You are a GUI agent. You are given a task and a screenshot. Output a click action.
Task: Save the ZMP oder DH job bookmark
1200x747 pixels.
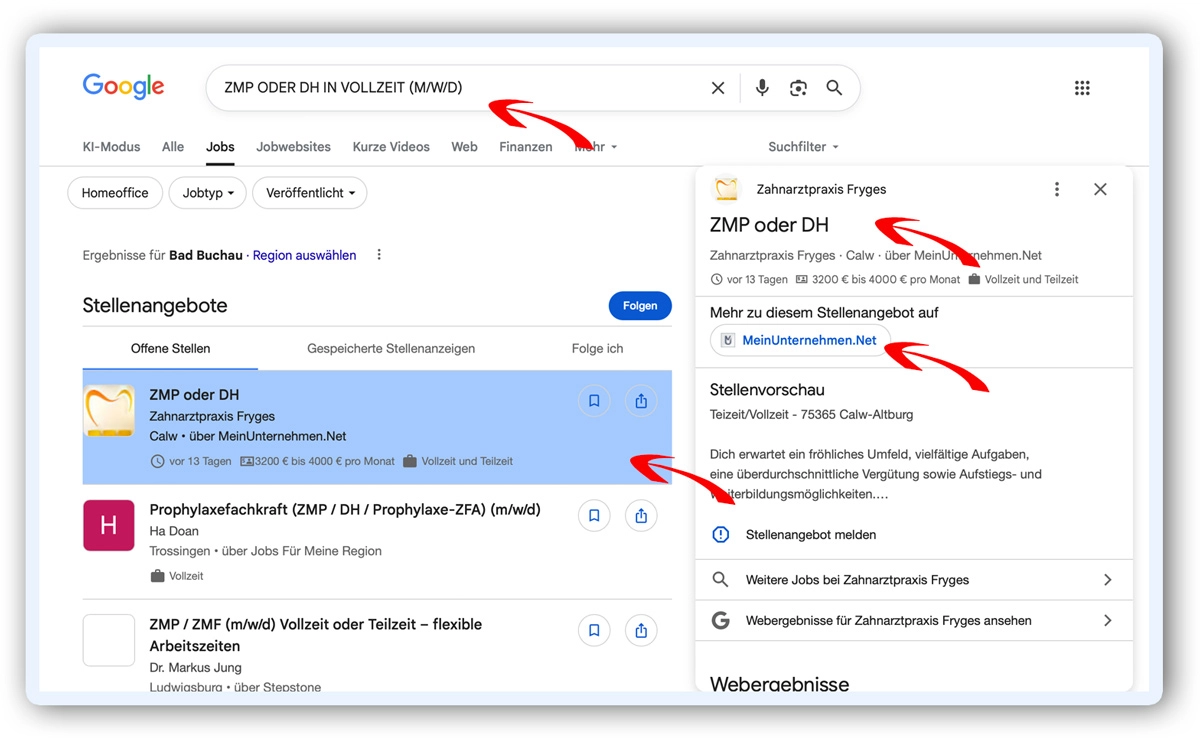coord(594,401)
